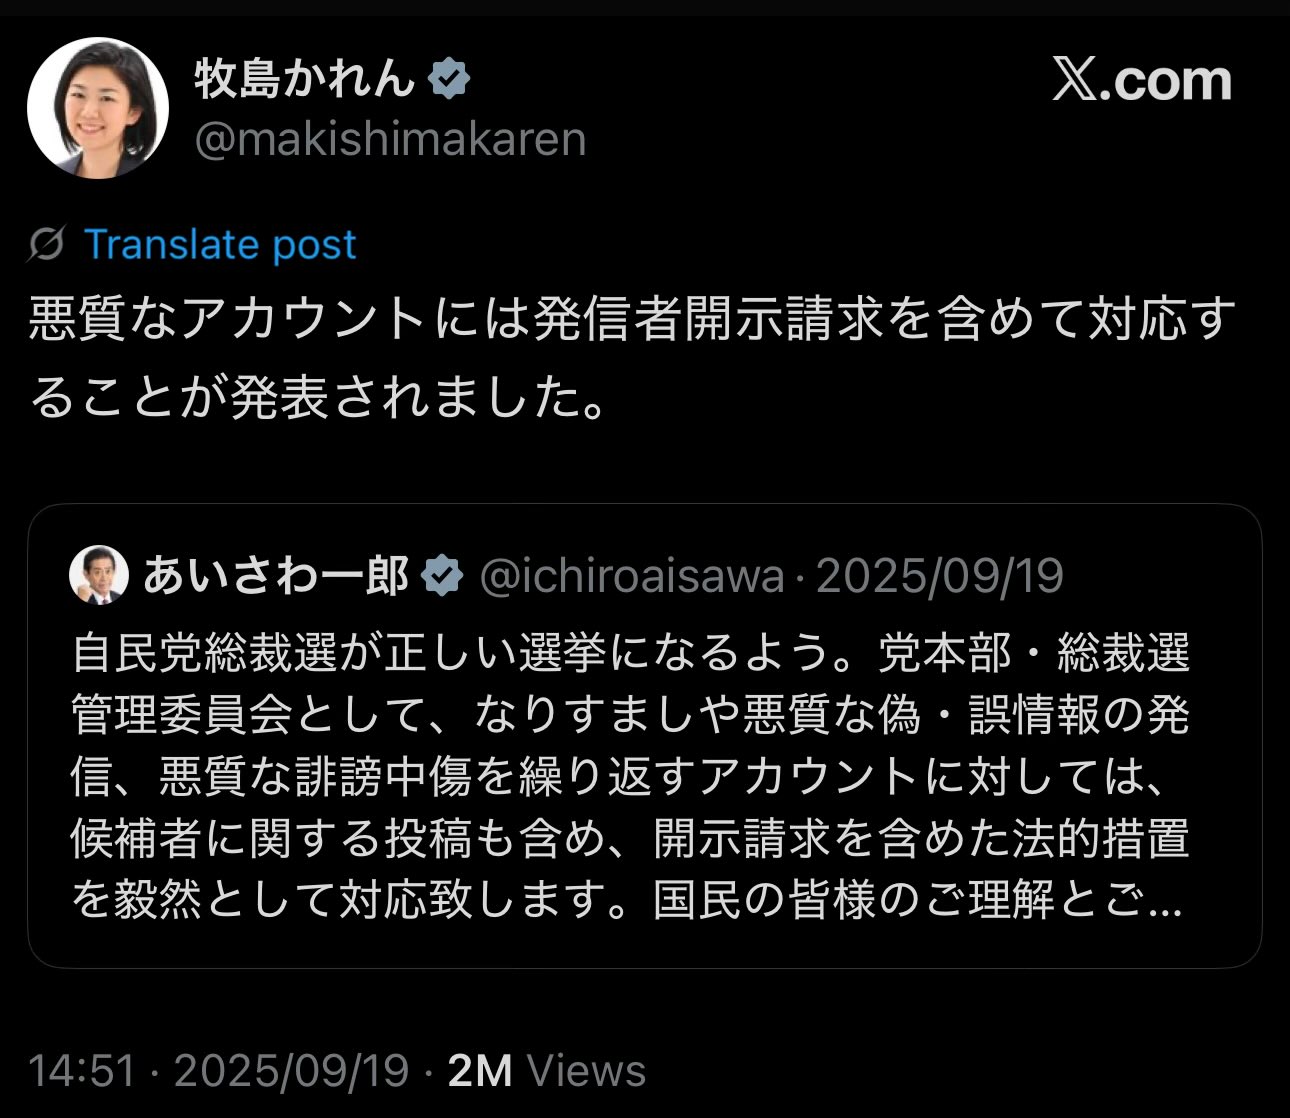The height and width of the screenshot is (1118, 1290).
Task: Click verified badge next to あいさわ一郎
Action: tap(442, 576)
